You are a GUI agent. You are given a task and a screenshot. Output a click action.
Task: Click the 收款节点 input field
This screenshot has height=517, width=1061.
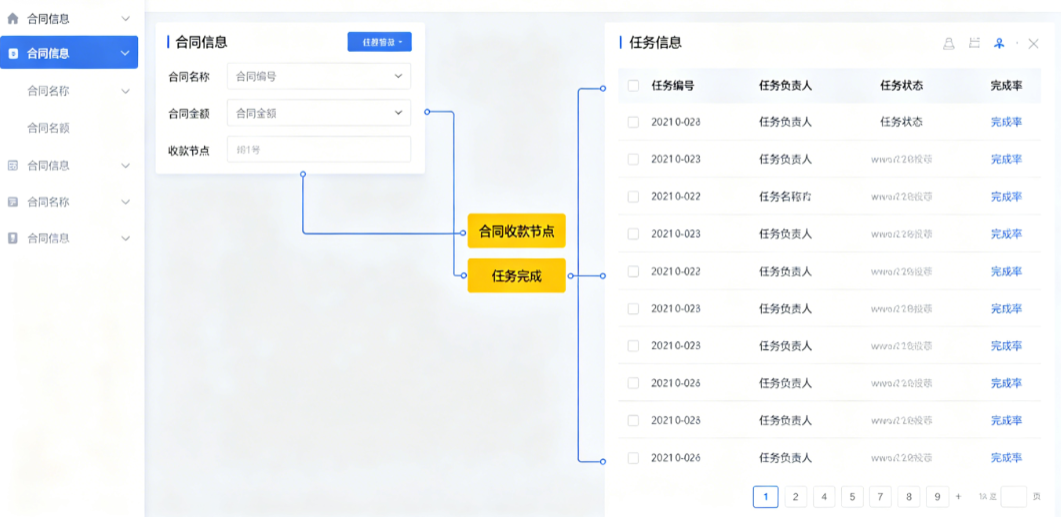(319, 150)
